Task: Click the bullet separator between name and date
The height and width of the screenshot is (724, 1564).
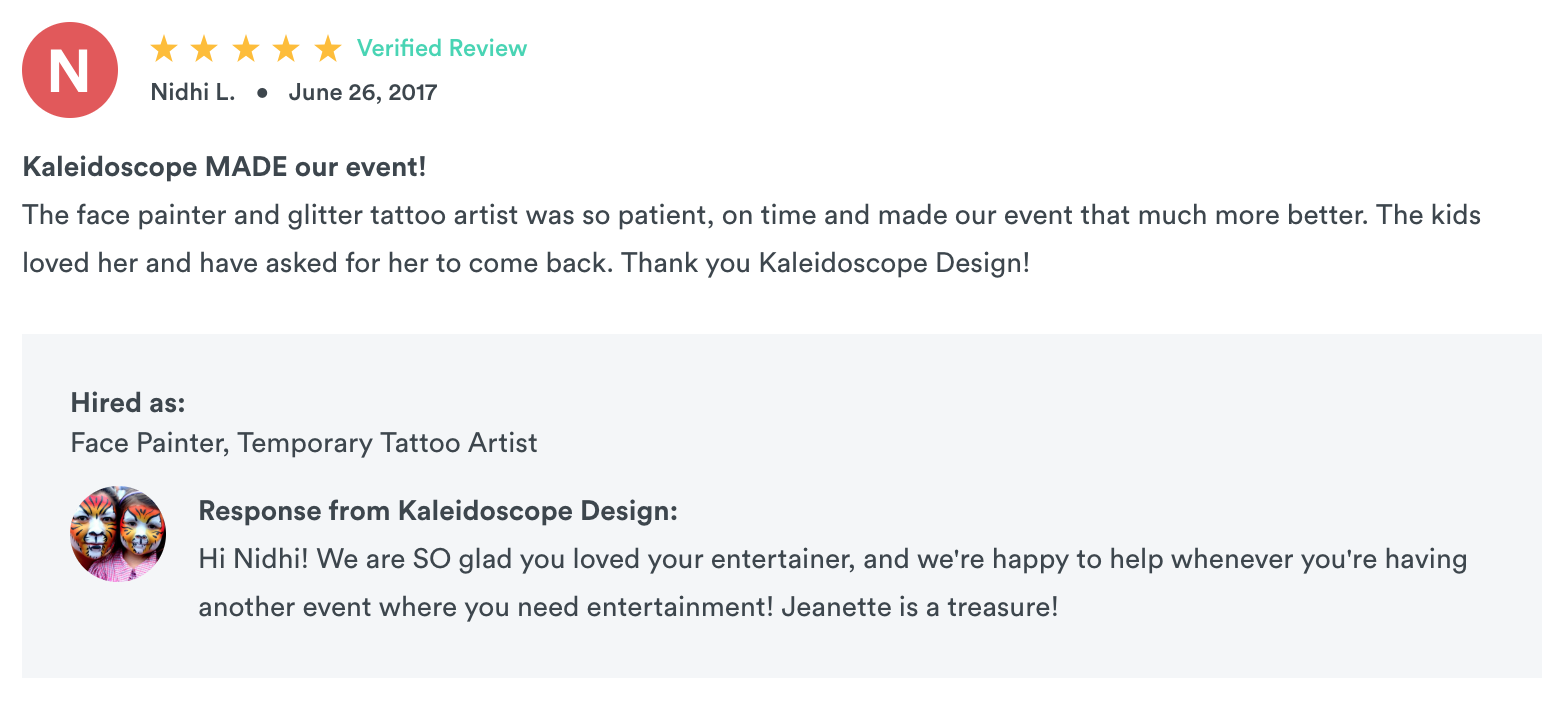Action: [262, 93]
